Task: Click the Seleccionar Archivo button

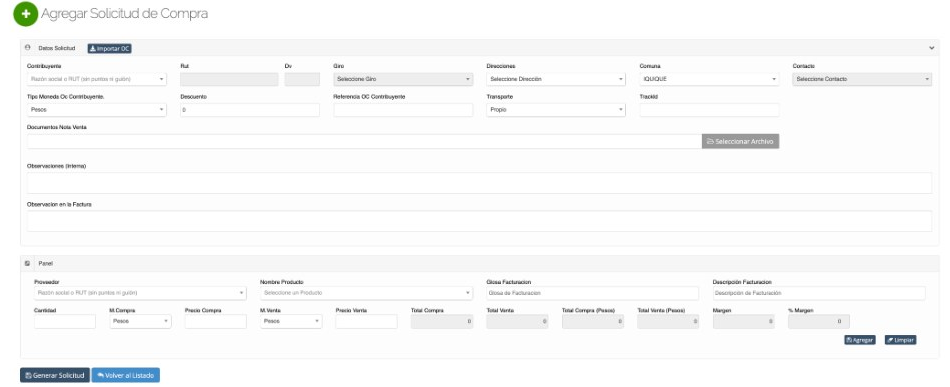Action: [740, 141]
